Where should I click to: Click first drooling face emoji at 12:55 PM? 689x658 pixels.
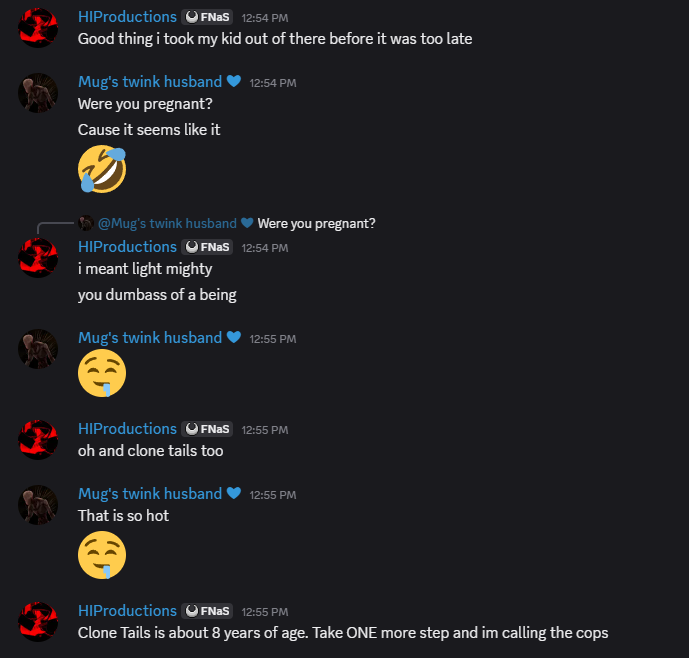click(x=102, y=373)
